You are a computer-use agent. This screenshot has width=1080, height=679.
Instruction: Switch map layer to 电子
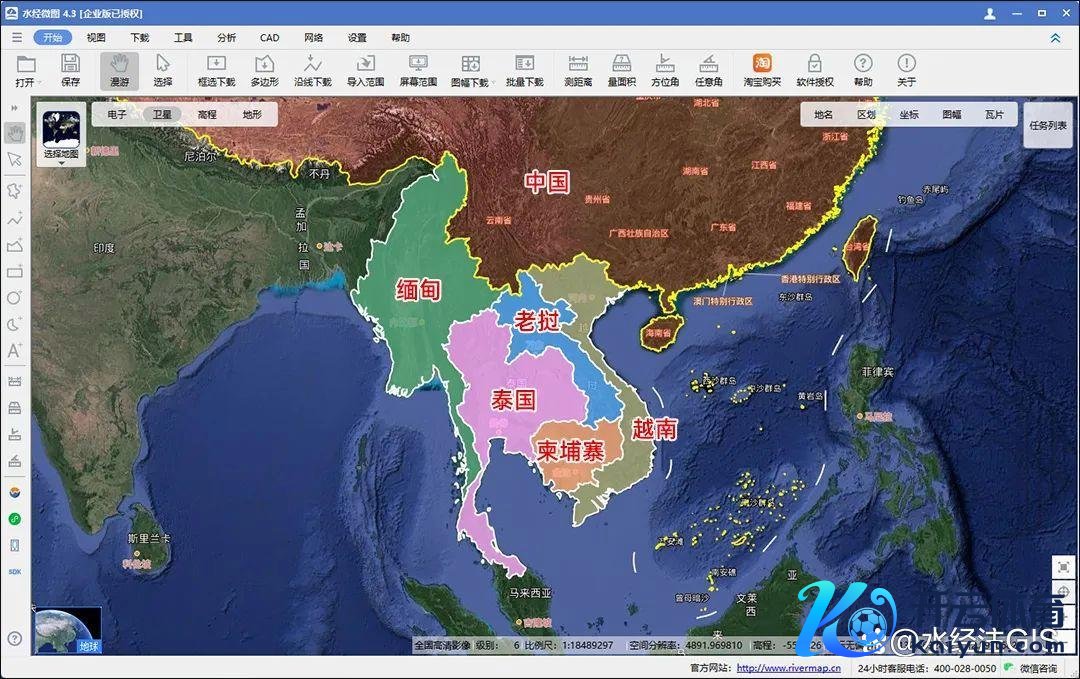pyautogui.click(x=117, y=115)
